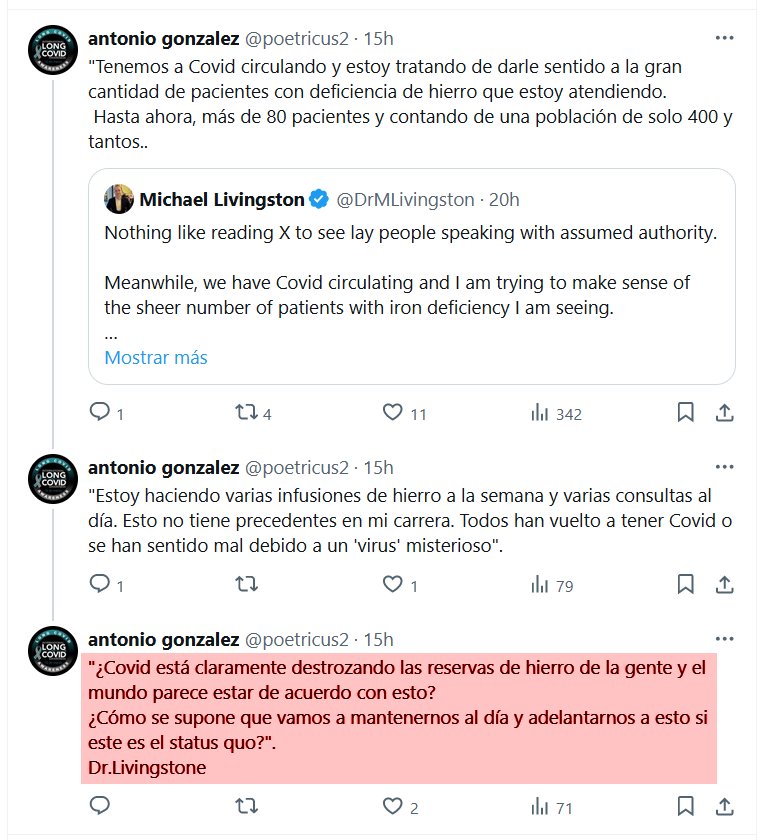Viewport: 760px width, 840px height.
Task: Like the second tweet with 1 like
Action: pyautogui.click(x=393, y=585)
